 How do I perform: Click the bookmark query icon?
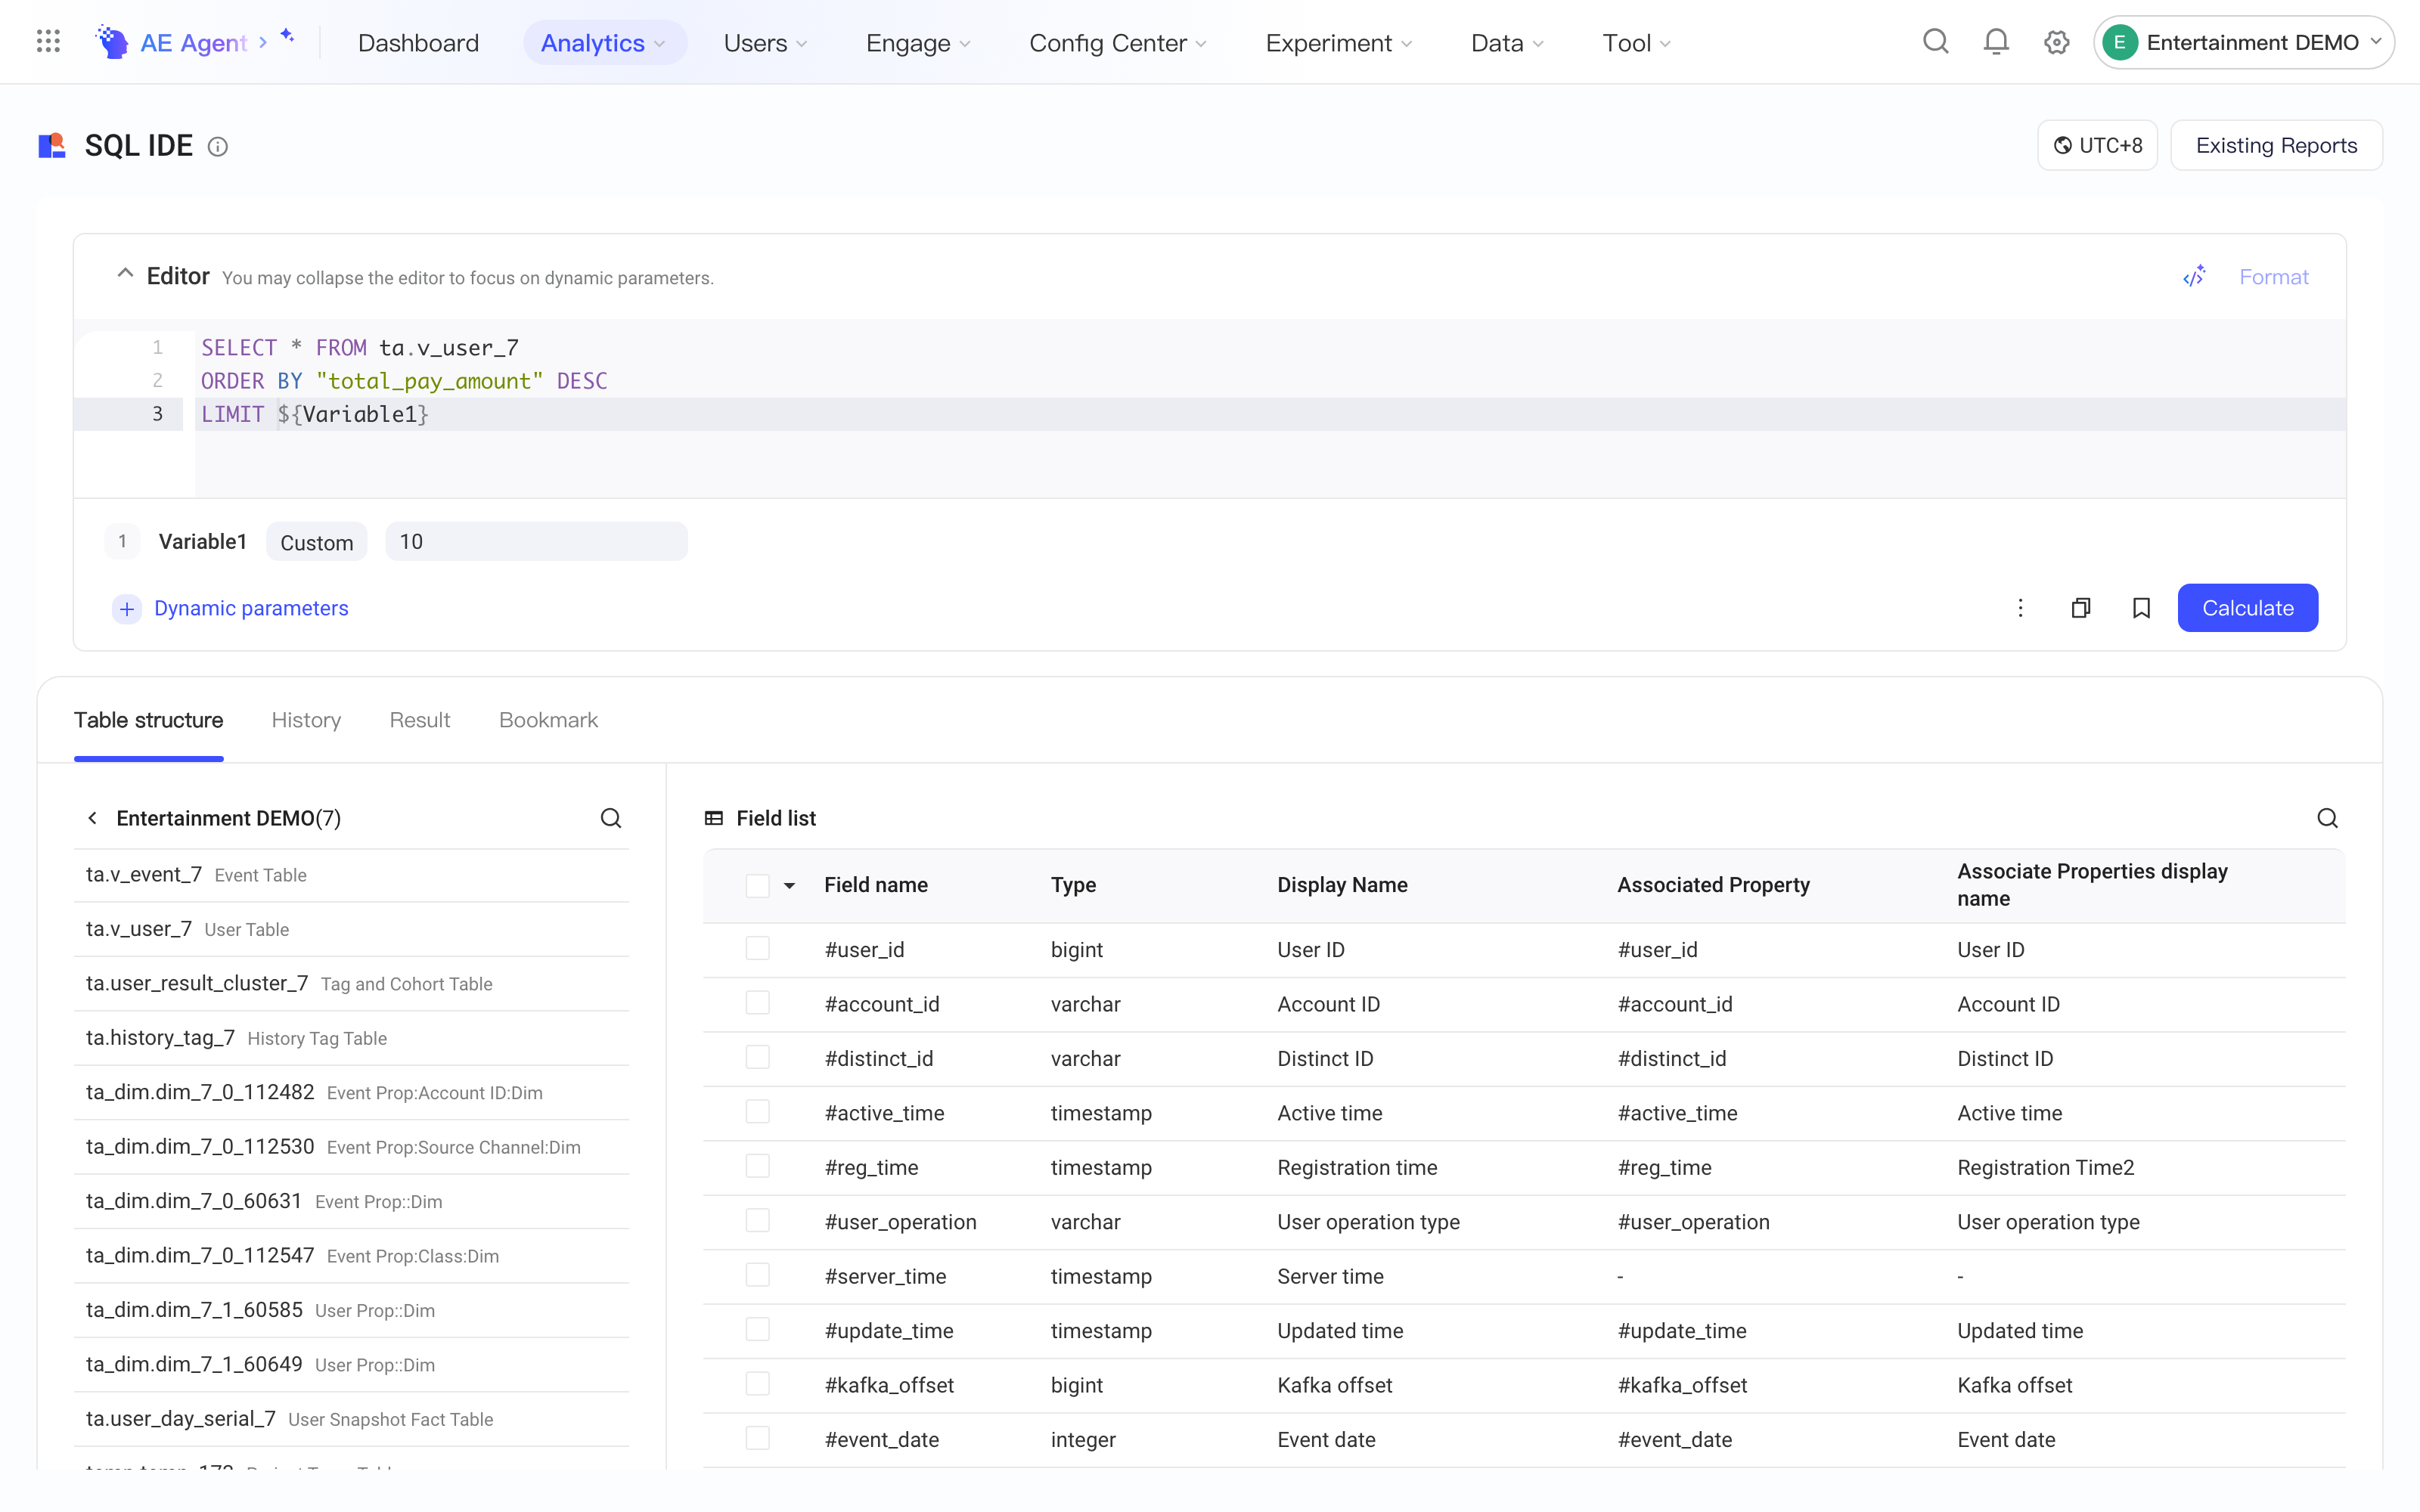tap(2141, 608)
